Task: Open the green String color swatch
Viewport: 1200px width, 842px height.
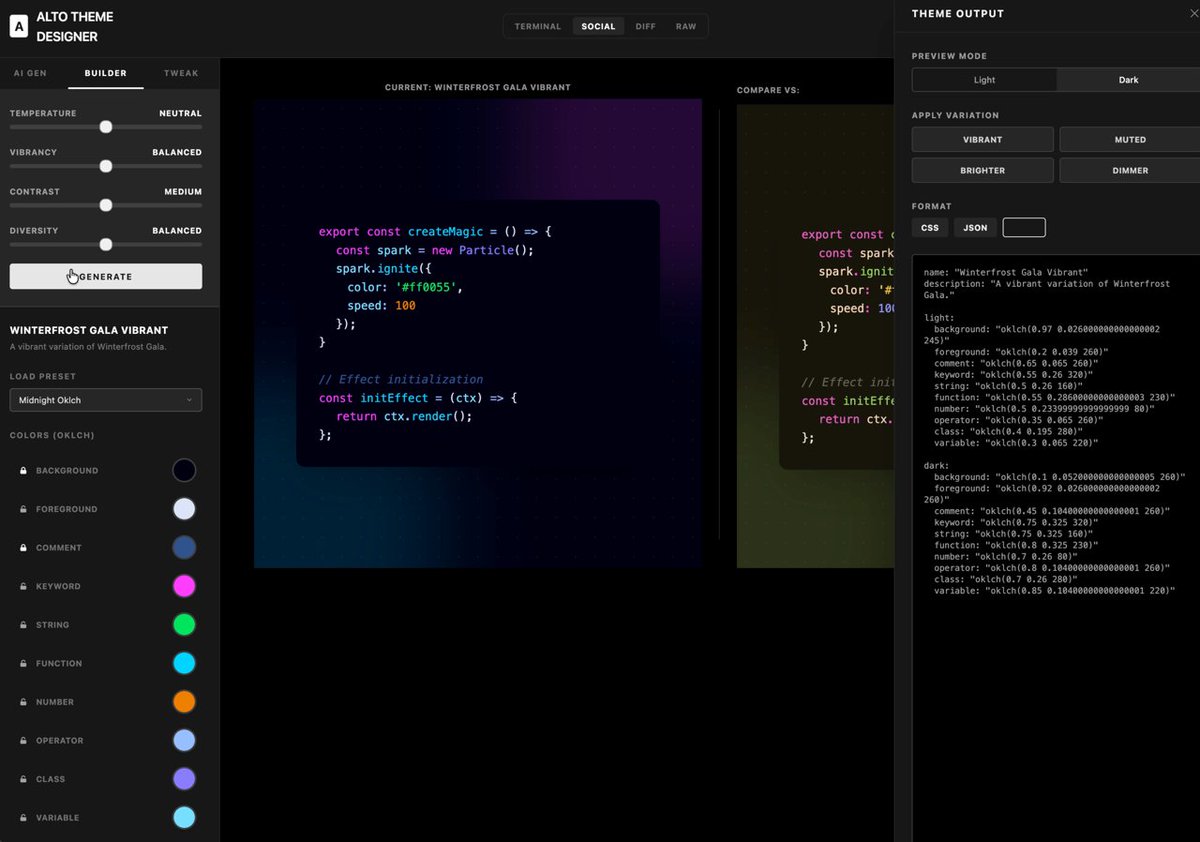Action: (x=184, y=625)
